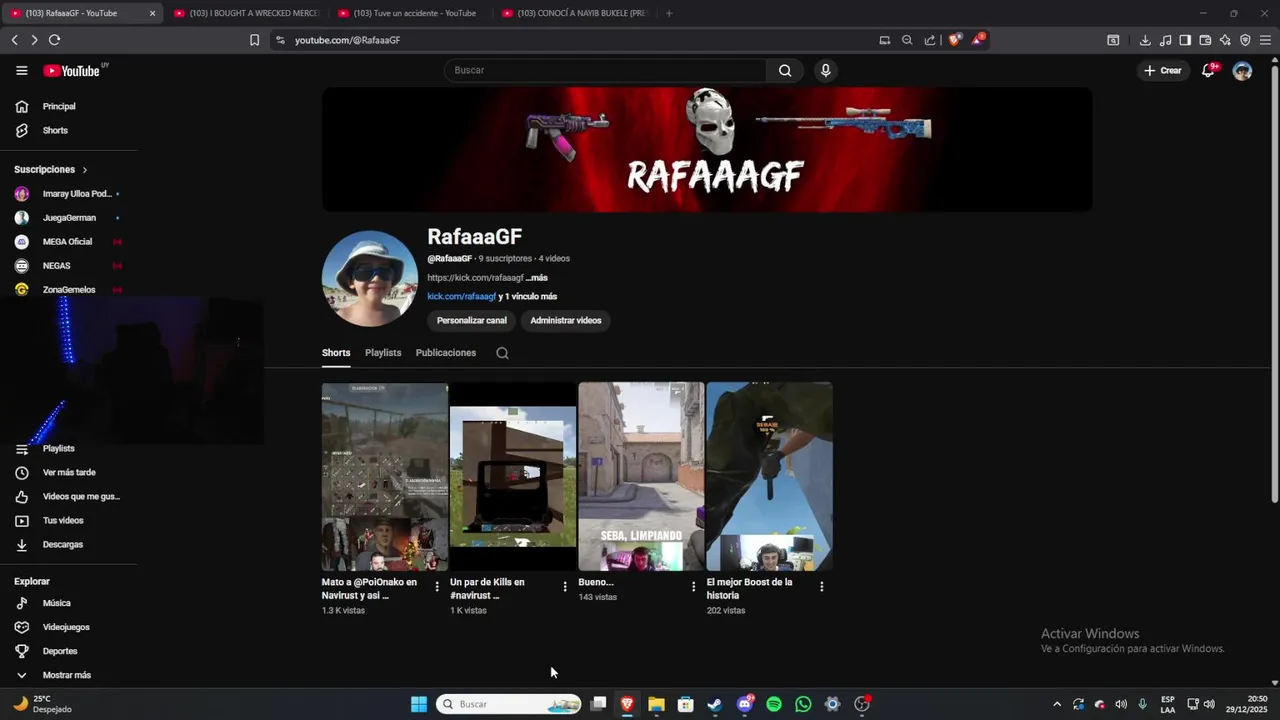This screenshot has height=720, width=1280.
Task: Click 'Administrar videos' button
Action: (566, 321)
